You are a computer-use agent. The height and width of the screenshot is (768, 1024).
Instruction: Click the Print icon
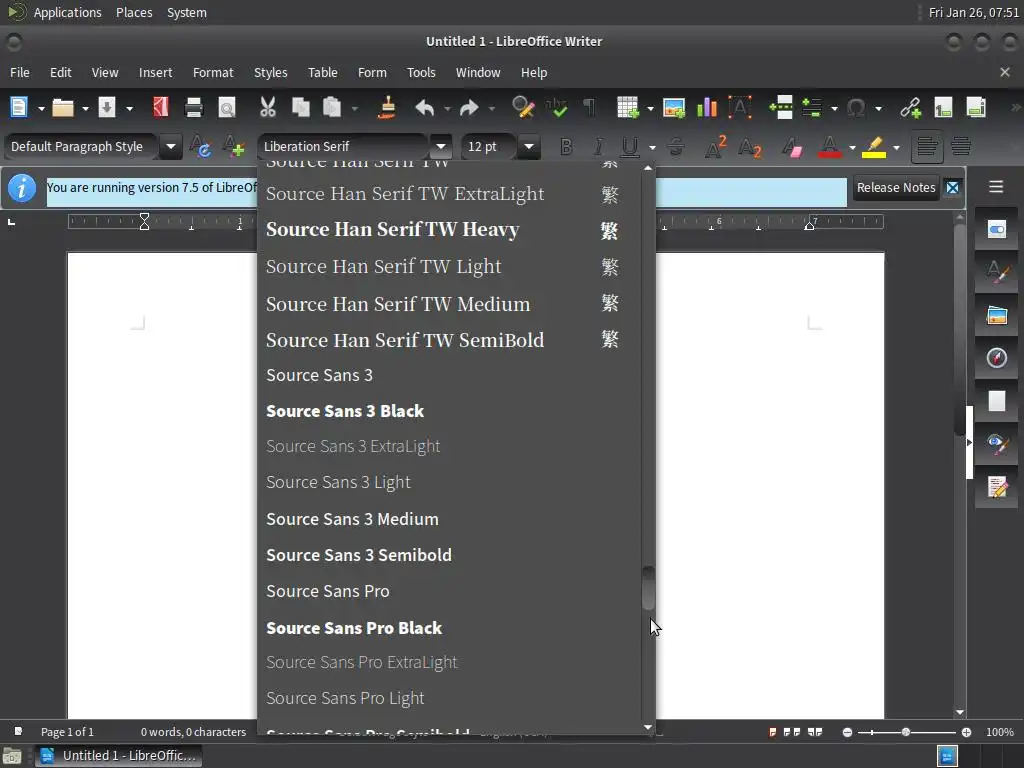coord(194,107)
